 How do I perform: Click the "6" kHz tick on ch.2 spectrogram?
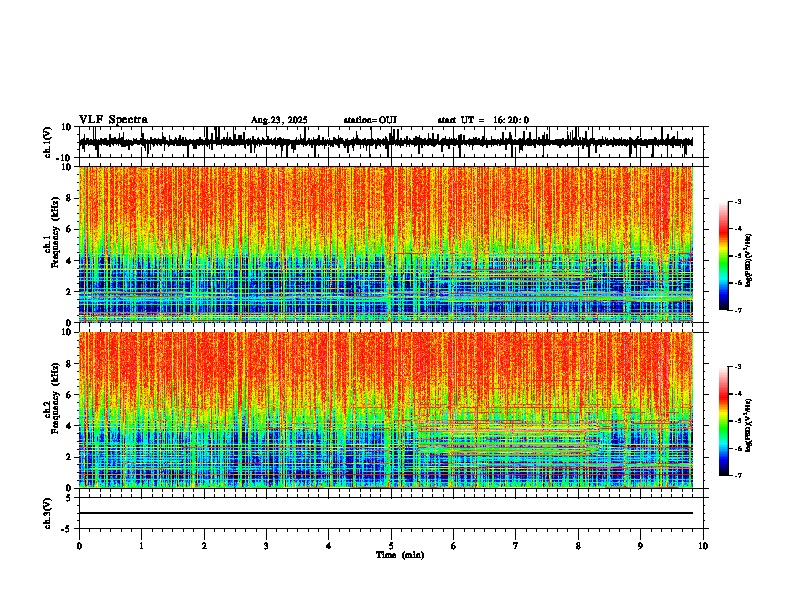click(x=70, y=395)
